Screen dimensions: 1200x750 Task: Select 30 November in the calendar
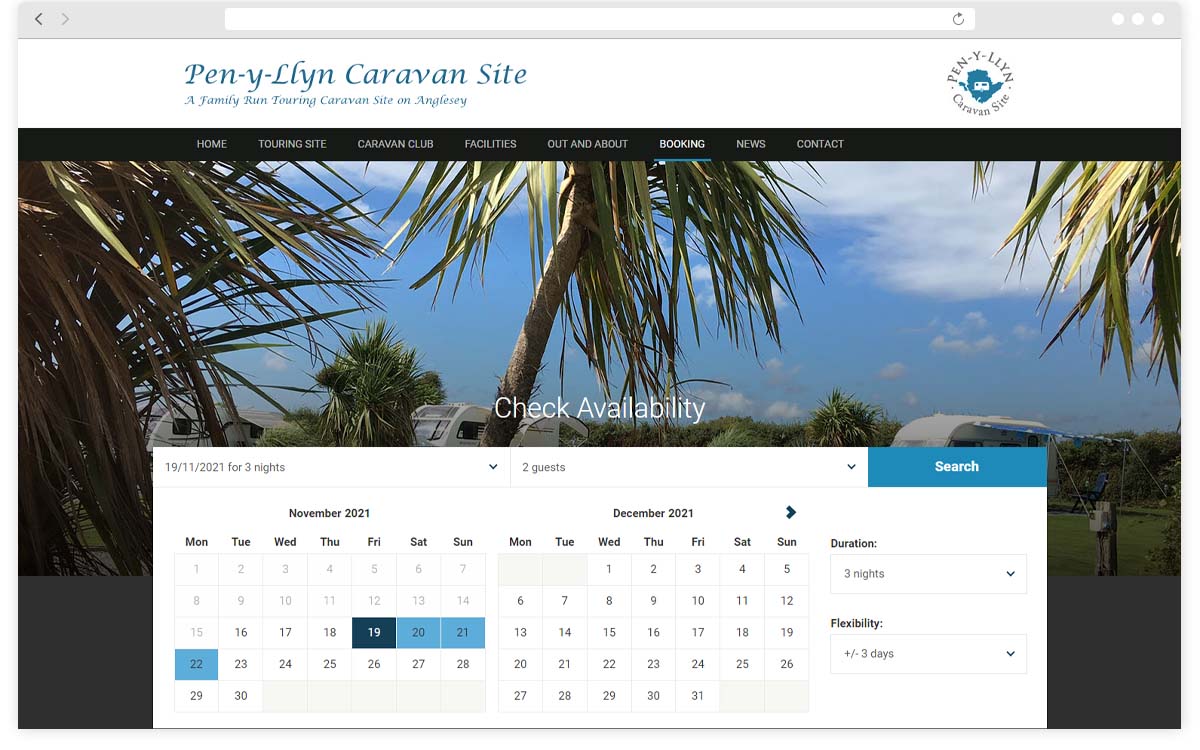(x=241, y=696)
